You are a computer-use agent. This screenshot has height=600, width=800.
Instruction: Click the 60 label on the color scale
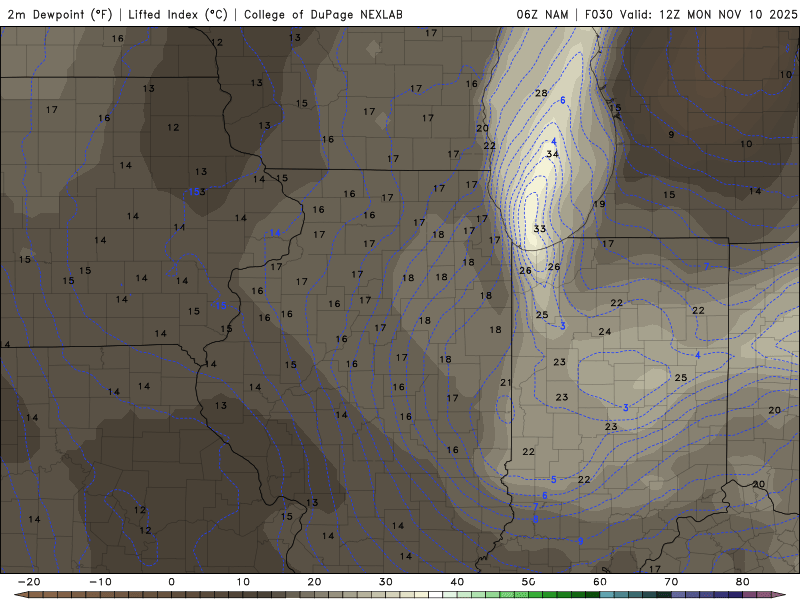pos(600,582)
